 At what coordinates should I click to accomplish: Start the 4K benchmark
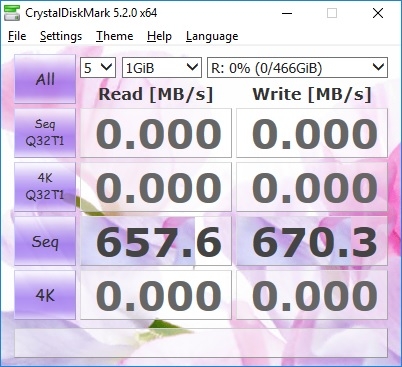pyautogui.click(x=45, y=295)
